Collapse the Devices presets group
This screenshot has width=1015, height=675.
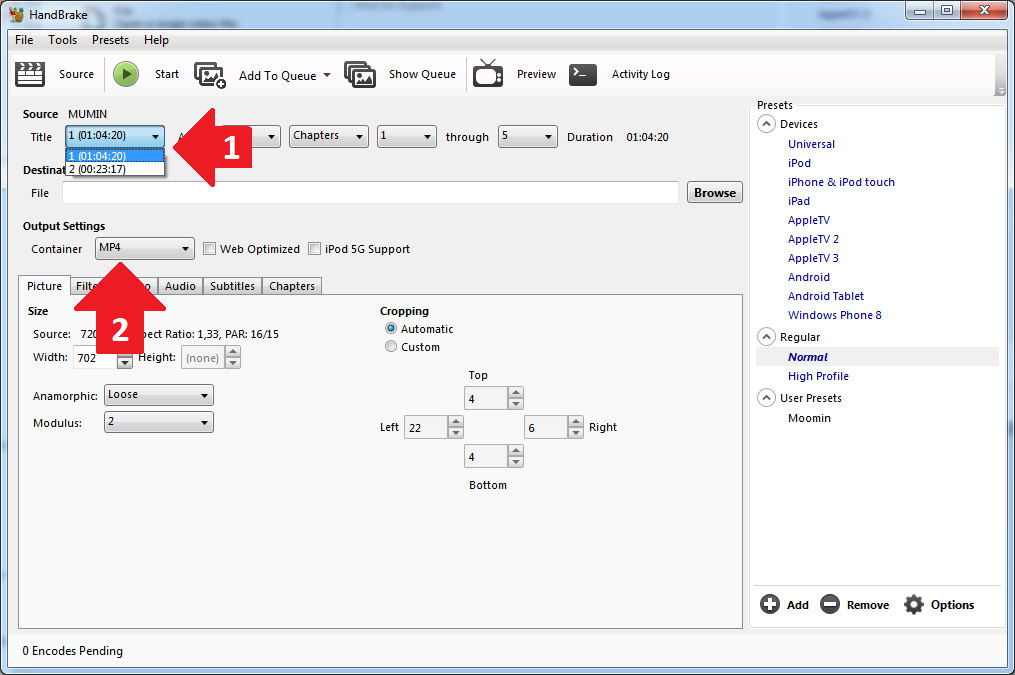coord(766,124)
